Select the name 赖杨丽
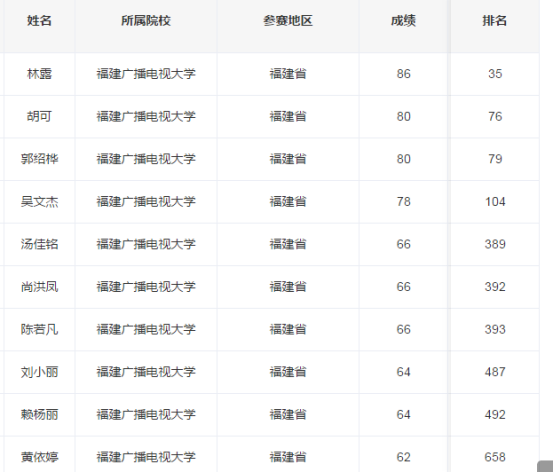Viewport: 554px width, 473px height. [x=39, y=415]
